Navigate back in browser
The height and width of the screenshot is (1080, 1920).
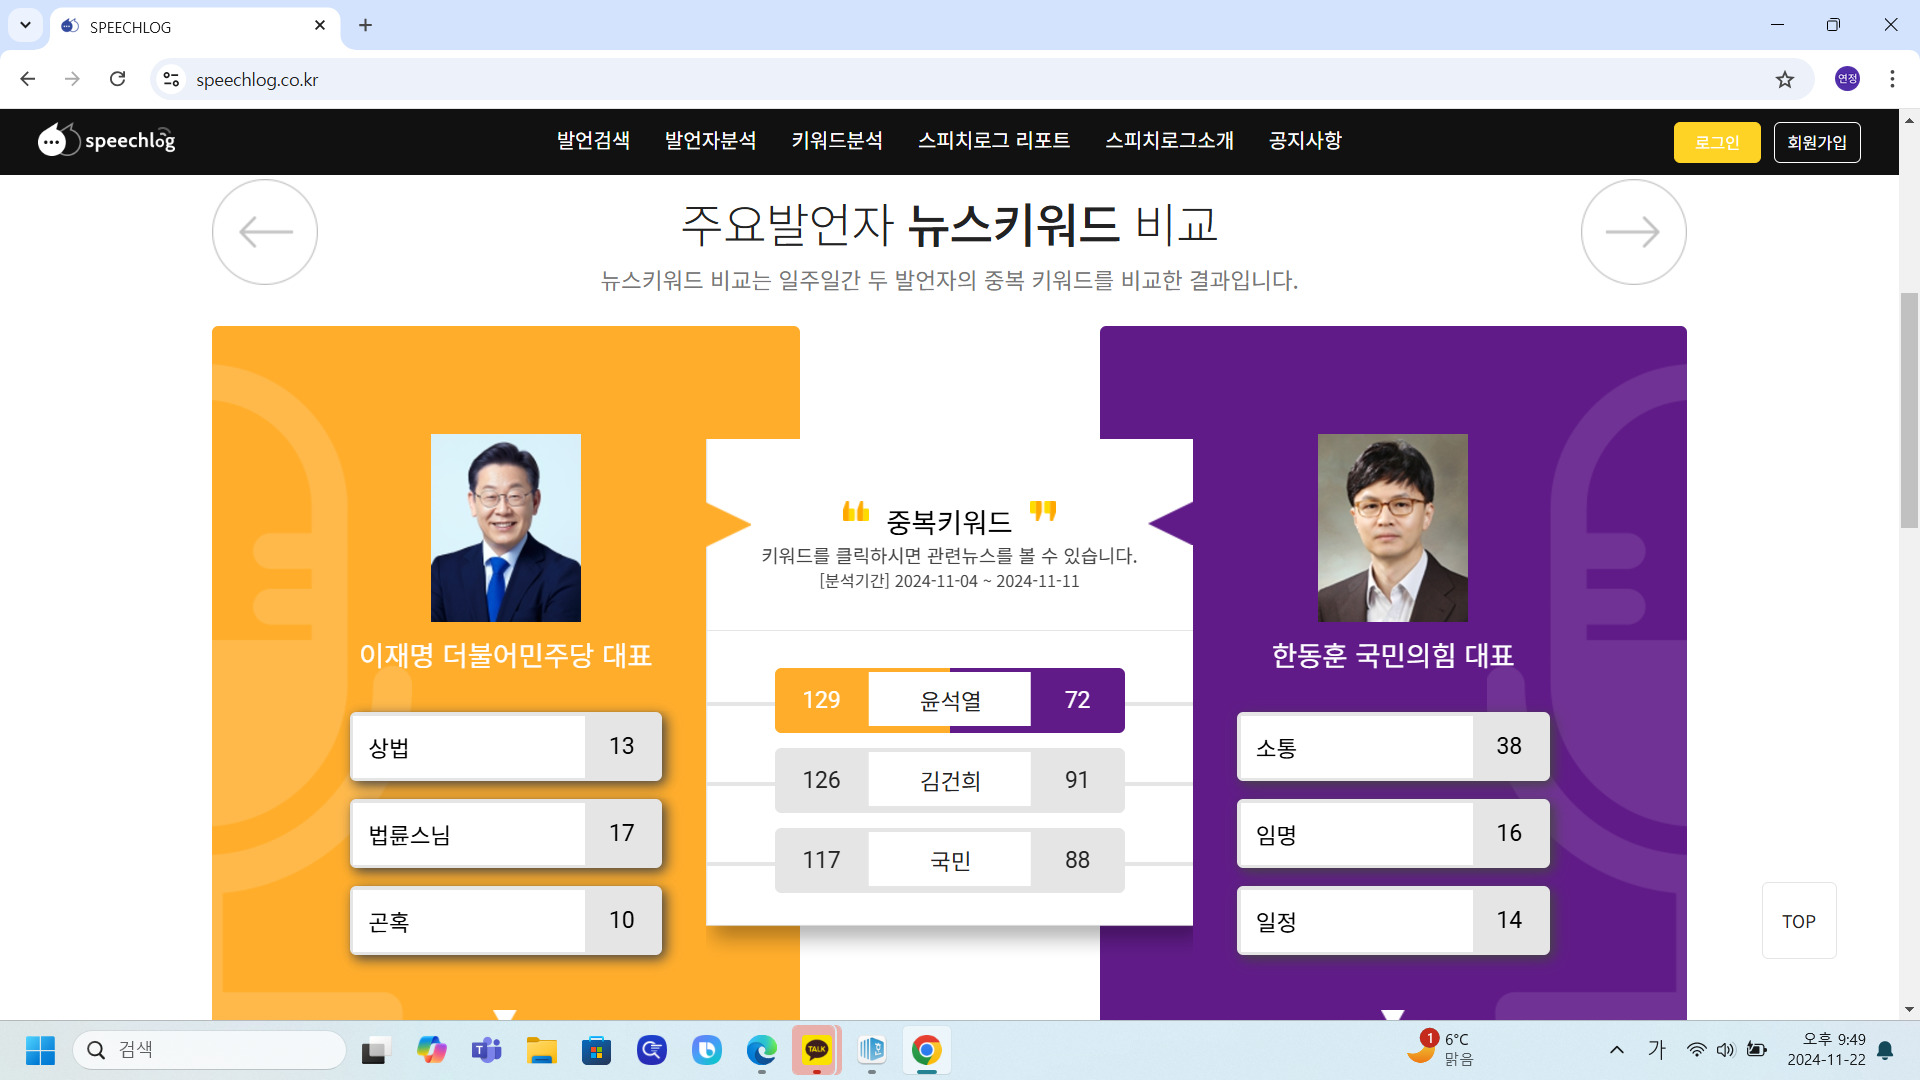pos(28,79)
